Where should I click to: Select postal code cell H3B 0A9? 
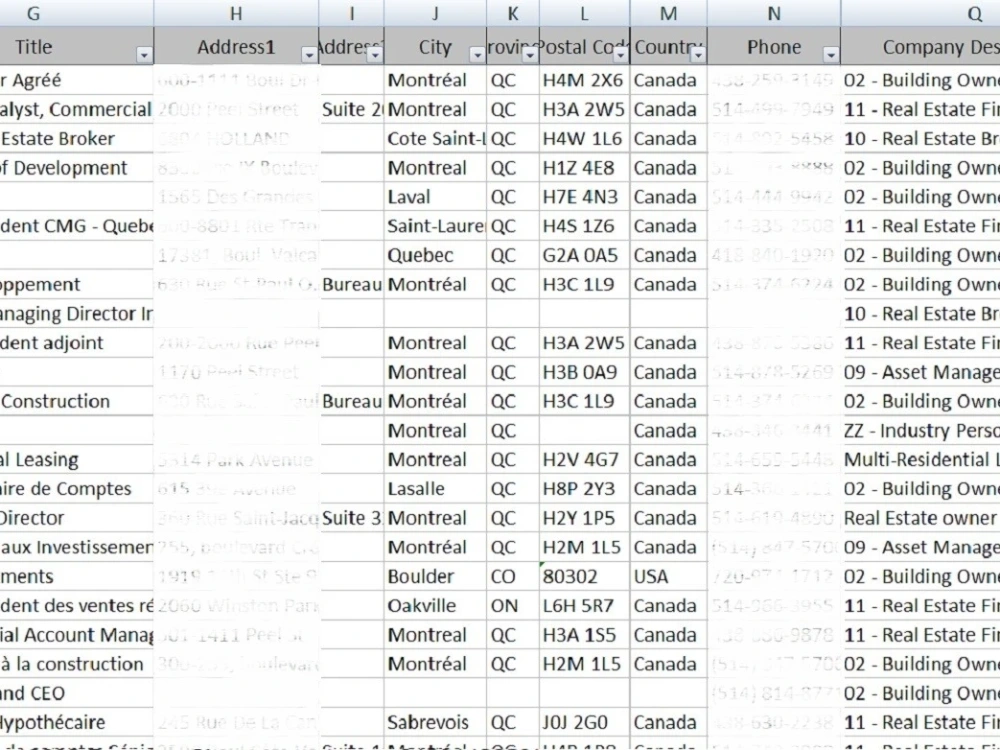pos(585,372)
